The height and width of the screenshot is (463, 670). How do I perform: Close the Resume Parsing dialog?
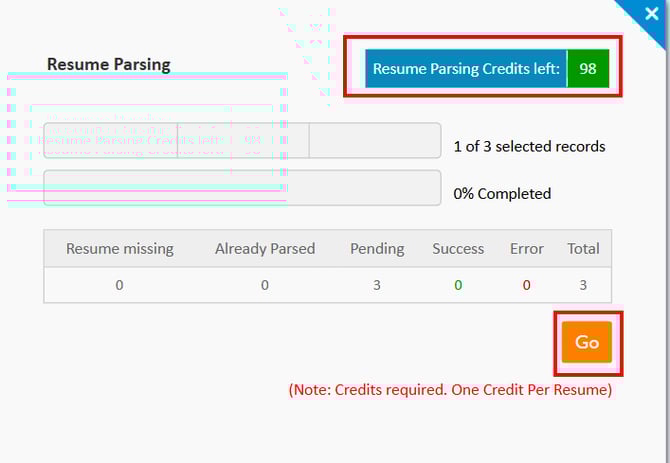652,14
